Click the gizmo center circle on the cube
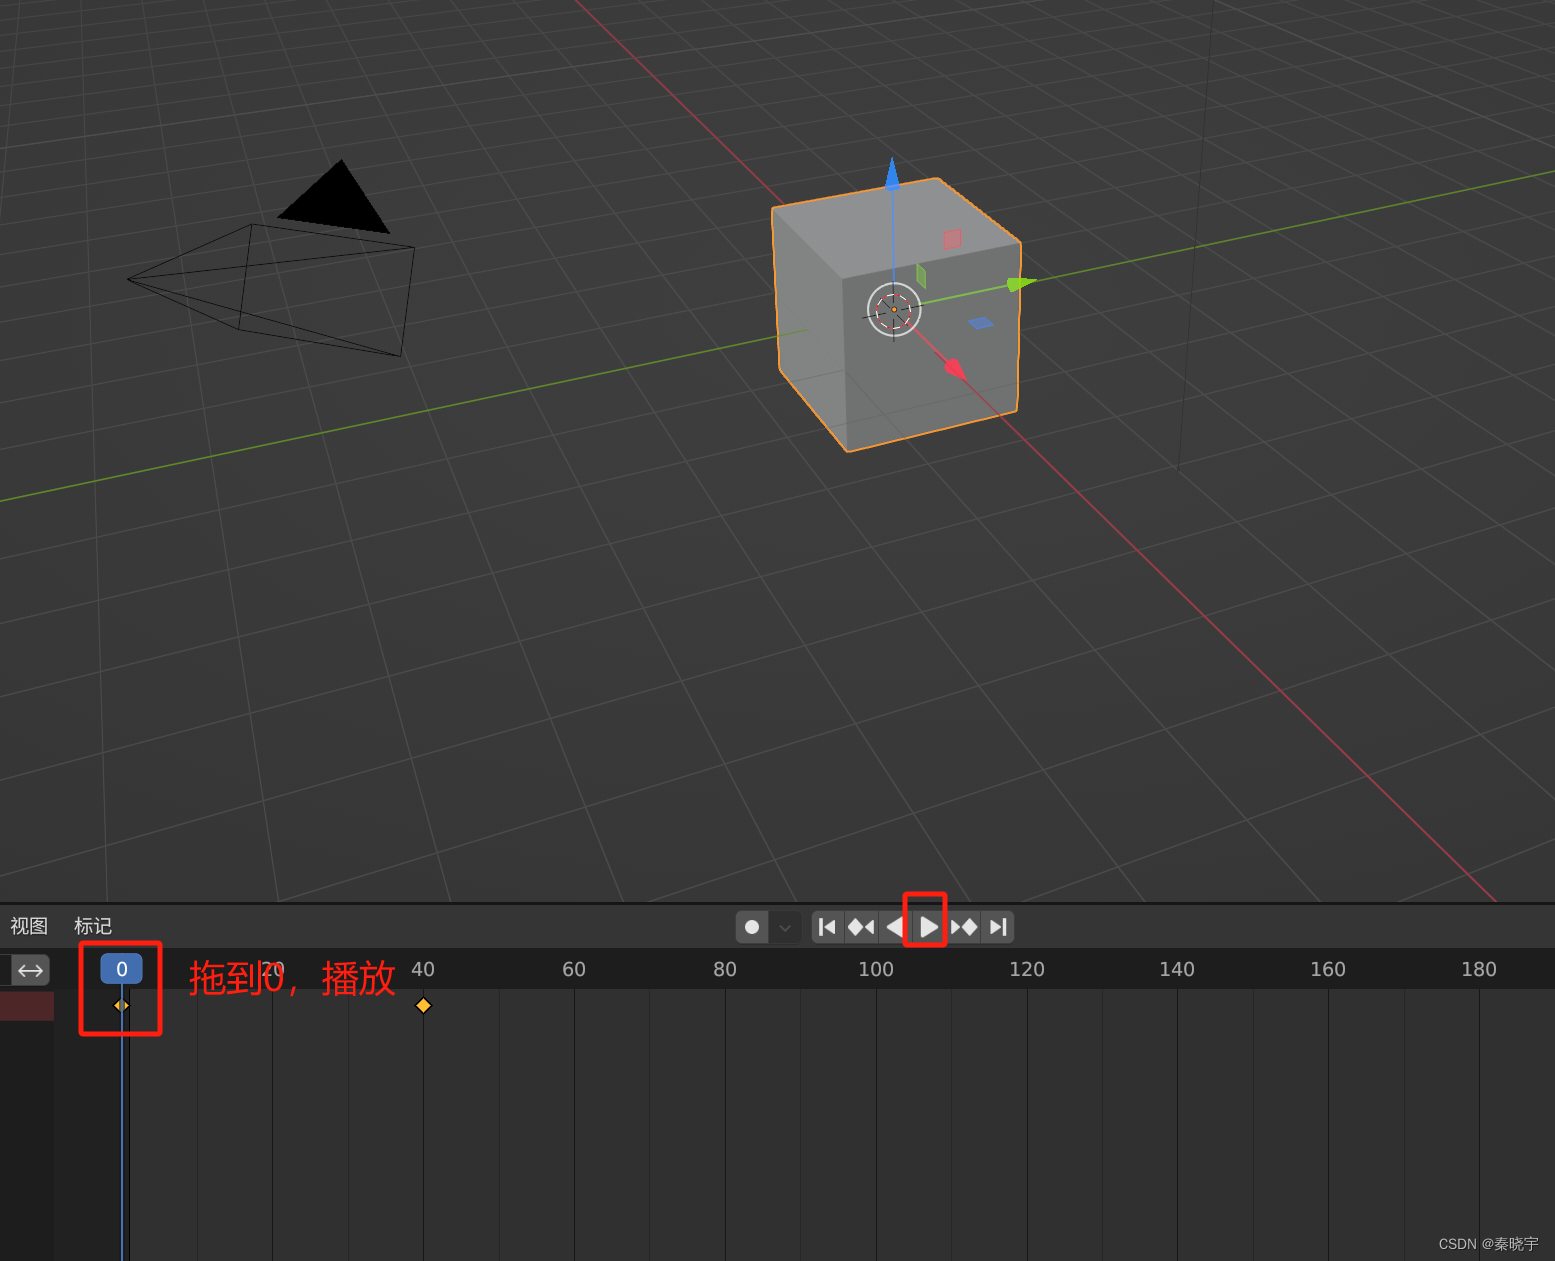Viewport: 1555px width, 1261px height. [893, 310]
